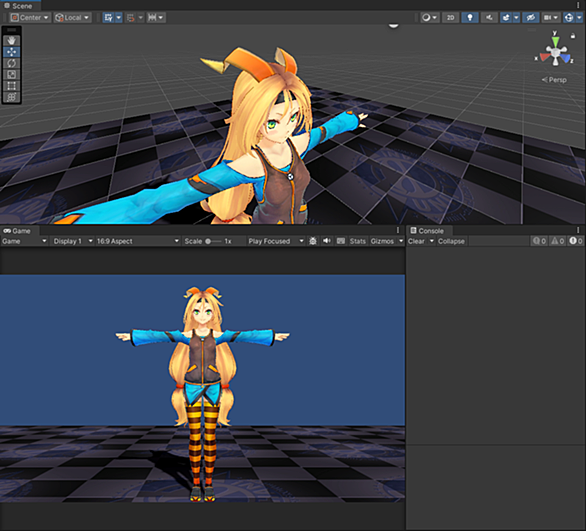This screenshot has height=531, width=586.
Task: Select the Rotate tool
Action: click(11, 63)
